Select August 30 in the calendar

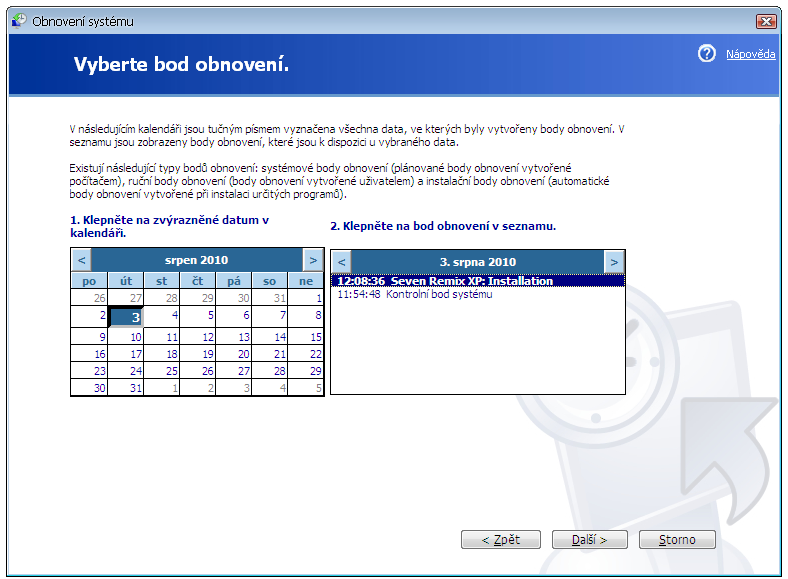coord(89,388)
